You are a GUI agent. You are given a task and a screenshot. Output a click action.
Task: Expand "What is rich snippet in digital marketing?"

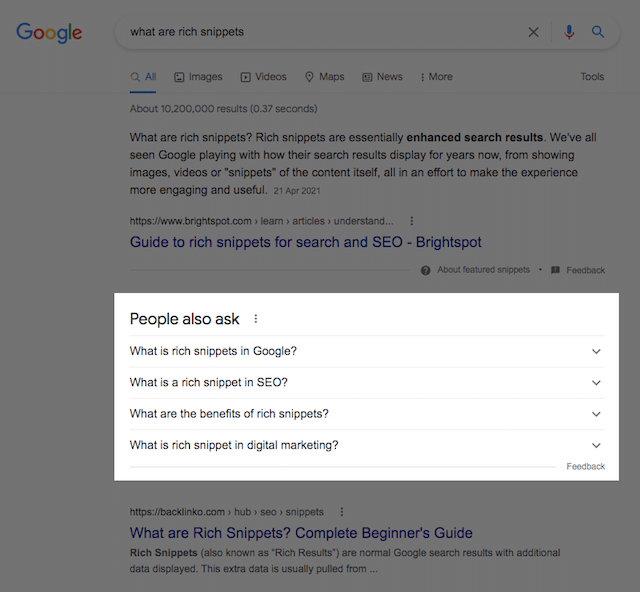tap(596, 445)
